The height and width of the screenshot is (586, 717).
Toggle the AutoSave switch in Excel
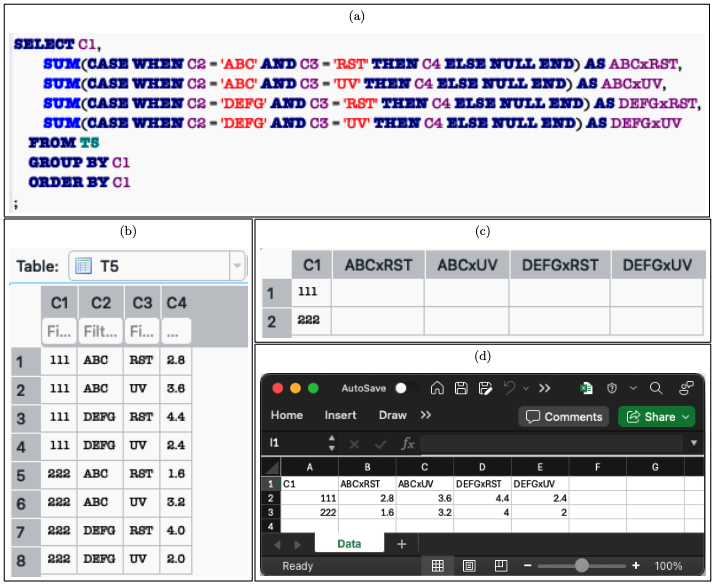tap(406, 389)
